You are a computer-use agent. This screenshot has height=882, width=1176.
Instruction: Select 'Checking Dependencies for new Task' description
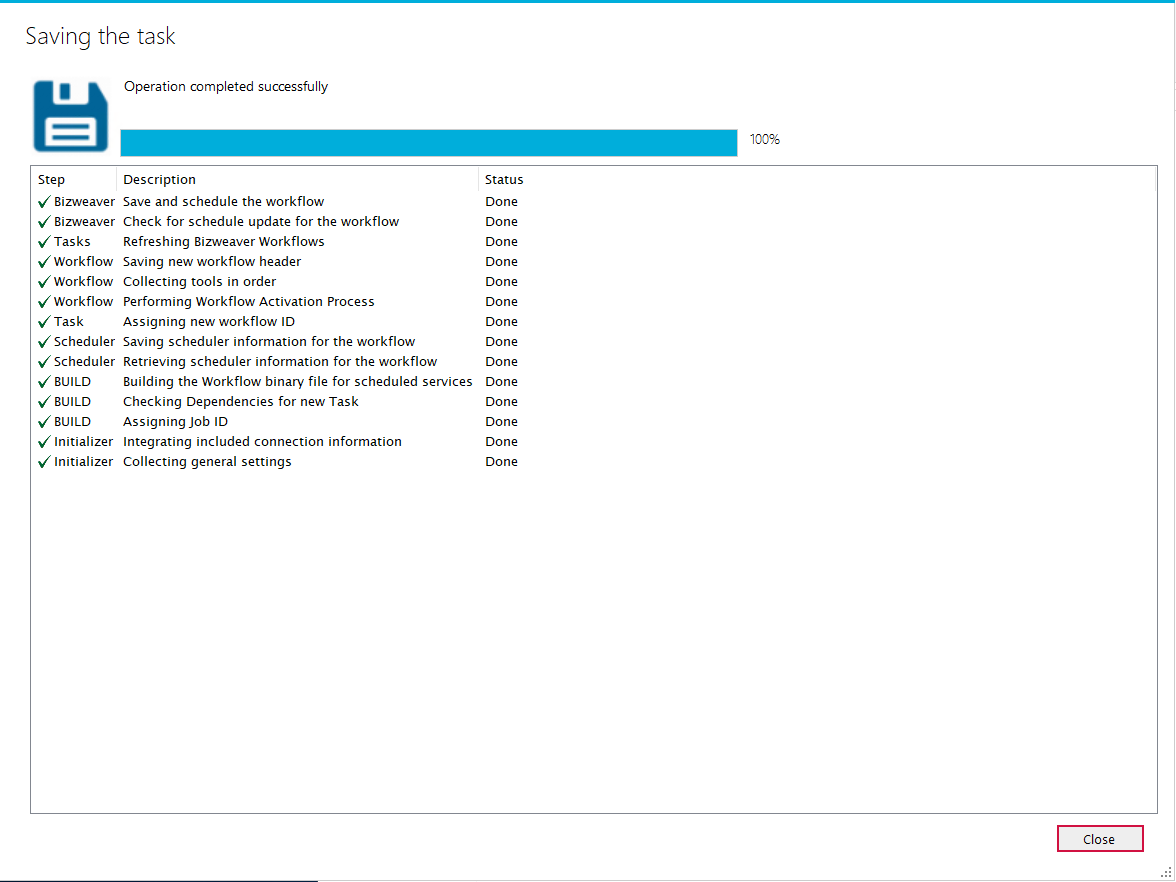click(x=241, y=402)
